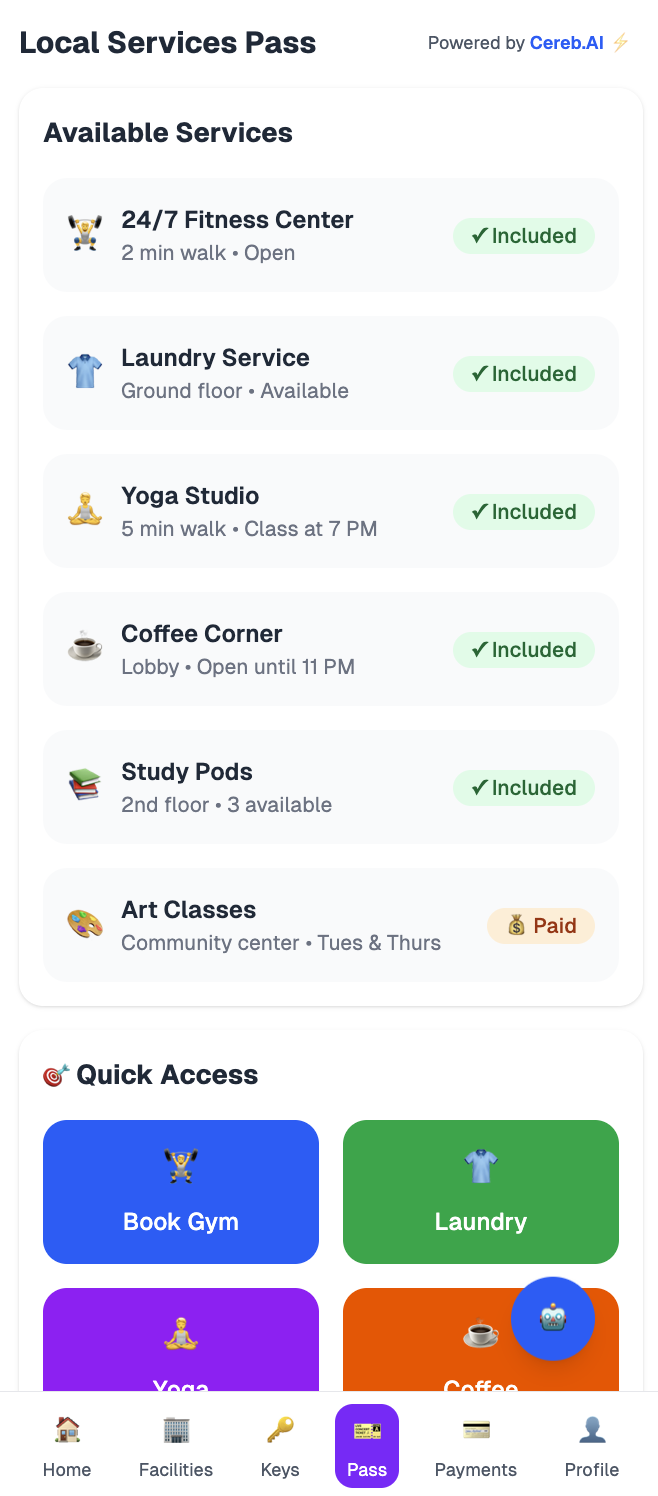Viewport: 658px width, 1496px height.
Task: Open the Cereb.AI link in header
Action: coord(566,43)
